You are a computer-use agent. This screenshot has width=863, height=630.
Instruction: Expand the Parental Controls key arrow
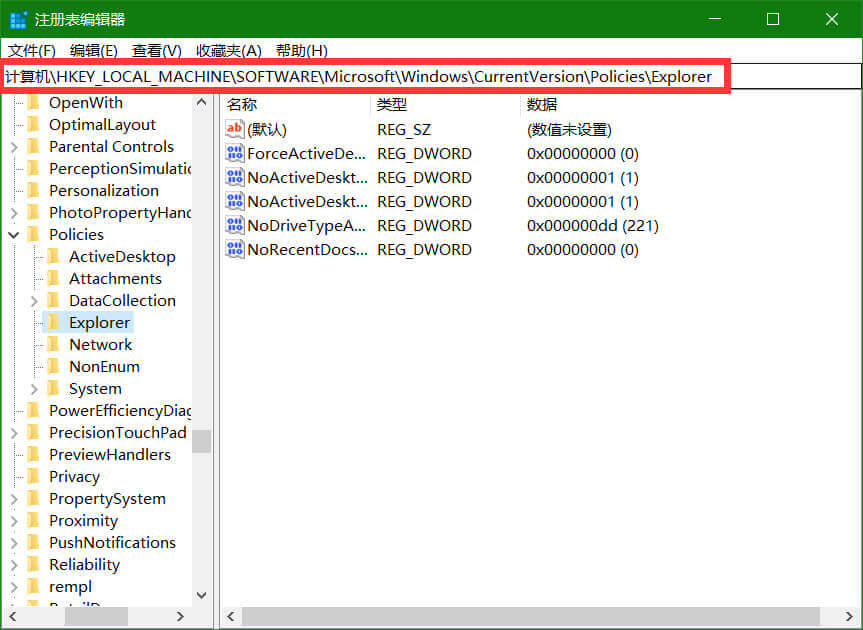pyautogui.click(x=14, y=147)
